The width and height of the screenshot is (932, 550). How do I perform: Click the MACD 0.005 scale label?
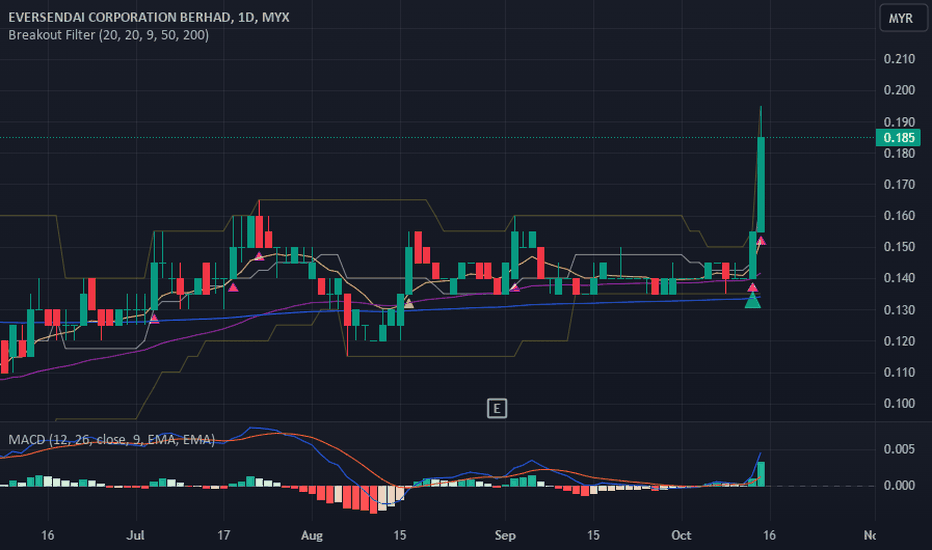(899, 449)
